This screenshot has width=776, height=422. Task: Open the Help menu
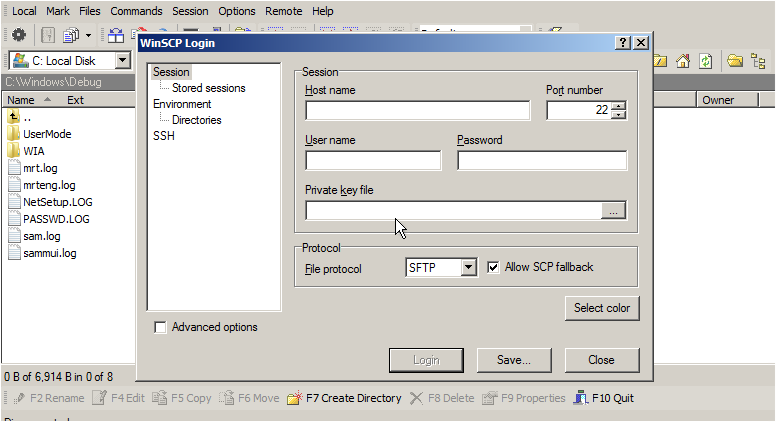coord(323,11)
